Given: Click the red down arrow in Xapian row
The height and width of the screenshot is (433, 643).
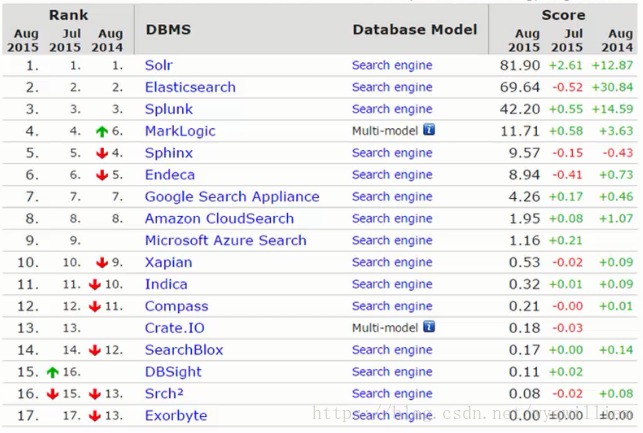Looking at the screenshot, I should 102,262.
